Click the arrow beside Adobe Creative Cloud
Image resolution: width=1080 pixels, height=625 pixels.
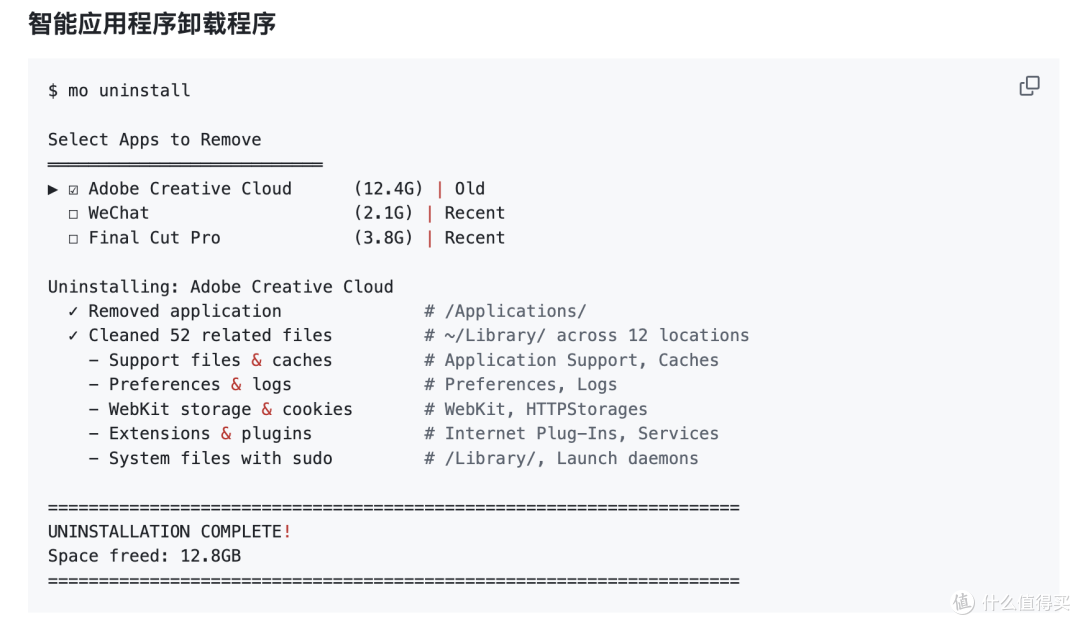pos(52,189)
